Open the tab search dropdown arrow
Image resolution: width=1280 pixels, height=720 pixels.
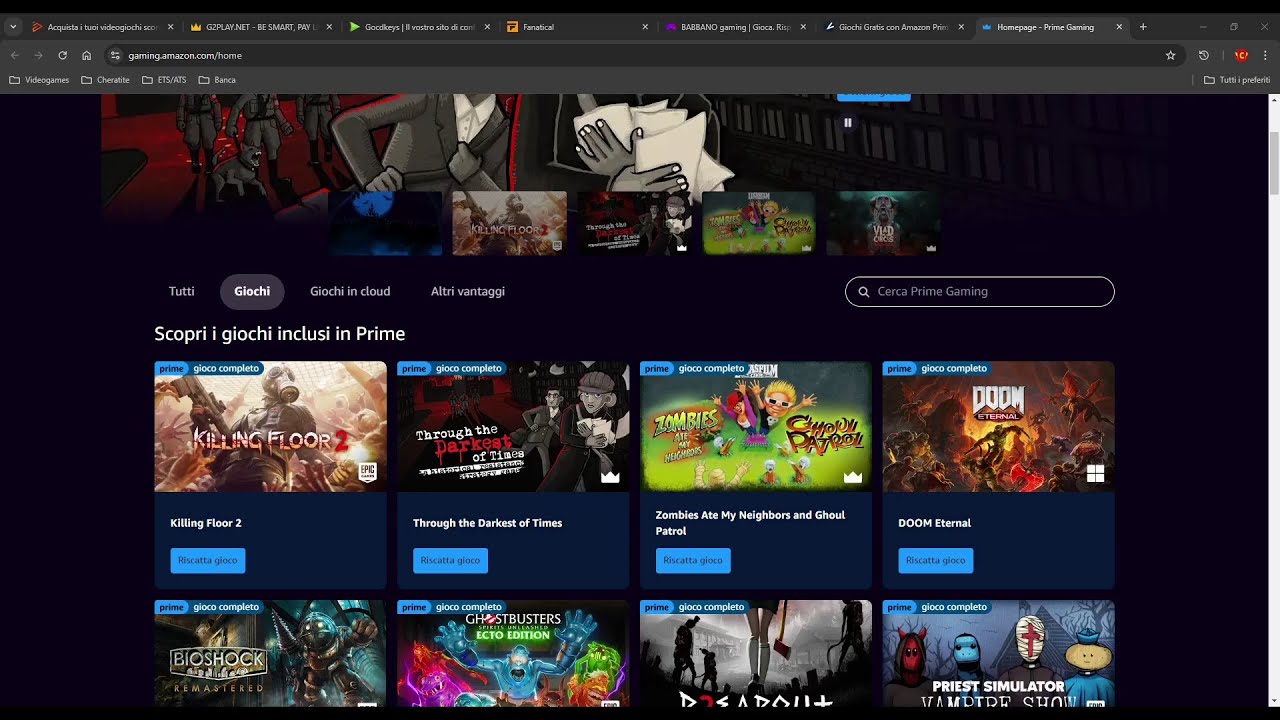tap(13, 27)
